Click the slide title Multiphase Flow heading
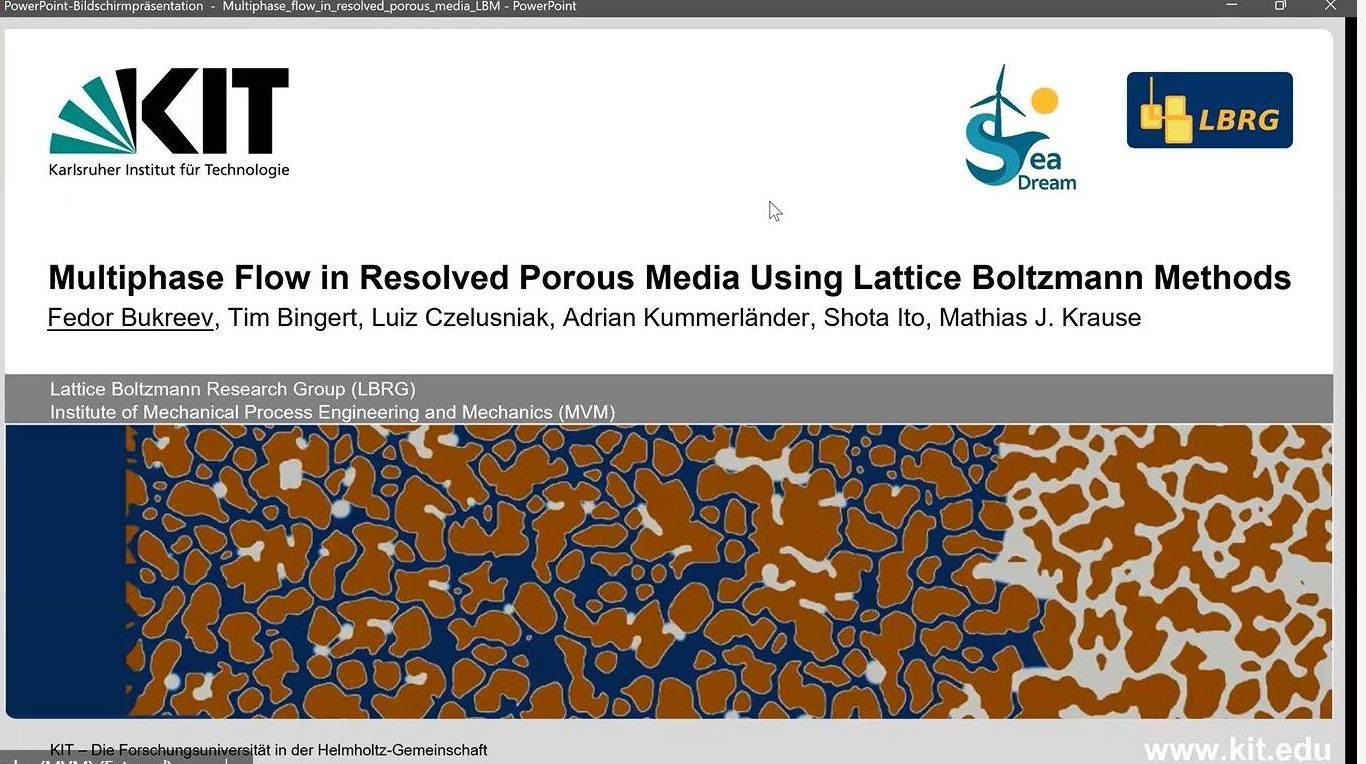 [x=669, y=277]
